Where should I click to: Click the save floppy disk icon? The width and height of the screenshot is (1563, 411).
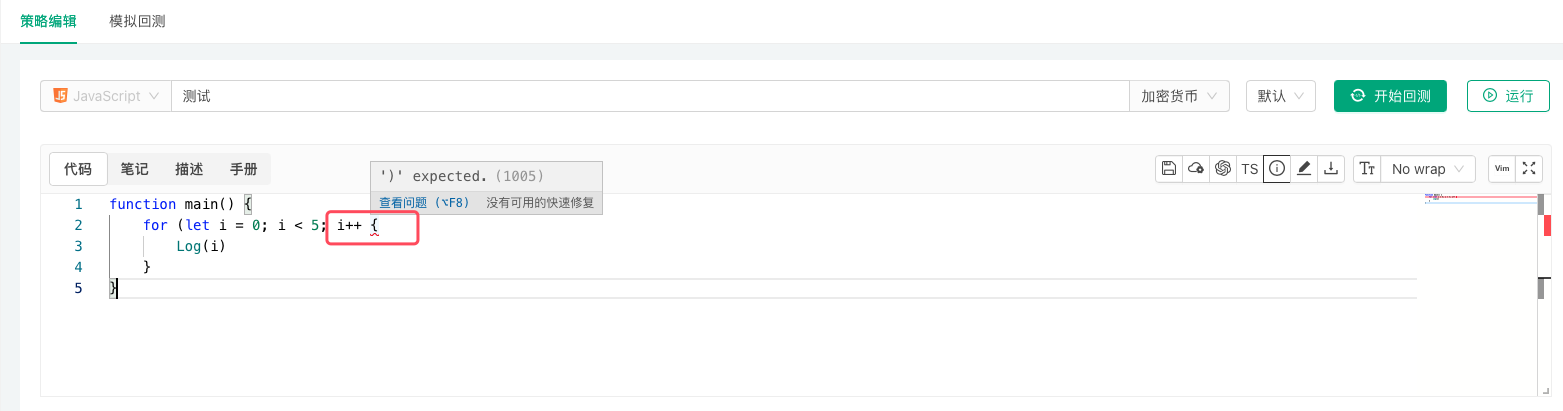click(x=1168, y=169)
